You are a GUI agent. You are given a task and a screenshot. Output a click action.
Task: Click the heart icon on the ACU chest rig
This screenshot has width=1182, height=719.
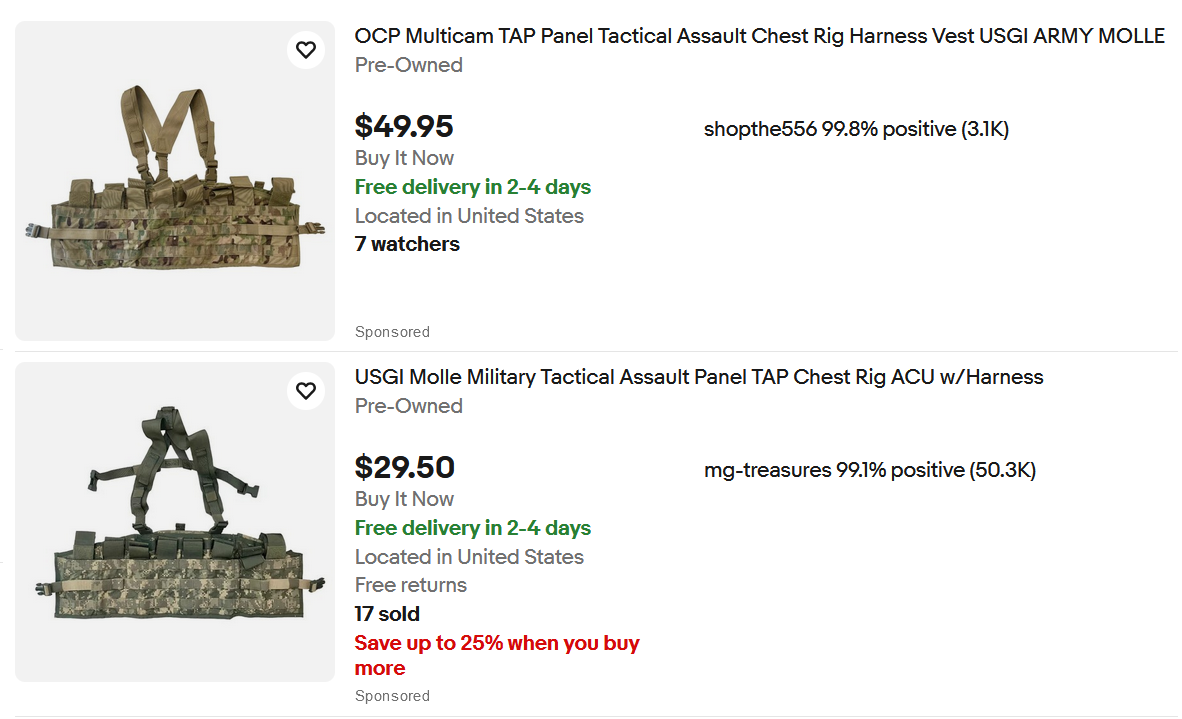[x=306, y=391]
